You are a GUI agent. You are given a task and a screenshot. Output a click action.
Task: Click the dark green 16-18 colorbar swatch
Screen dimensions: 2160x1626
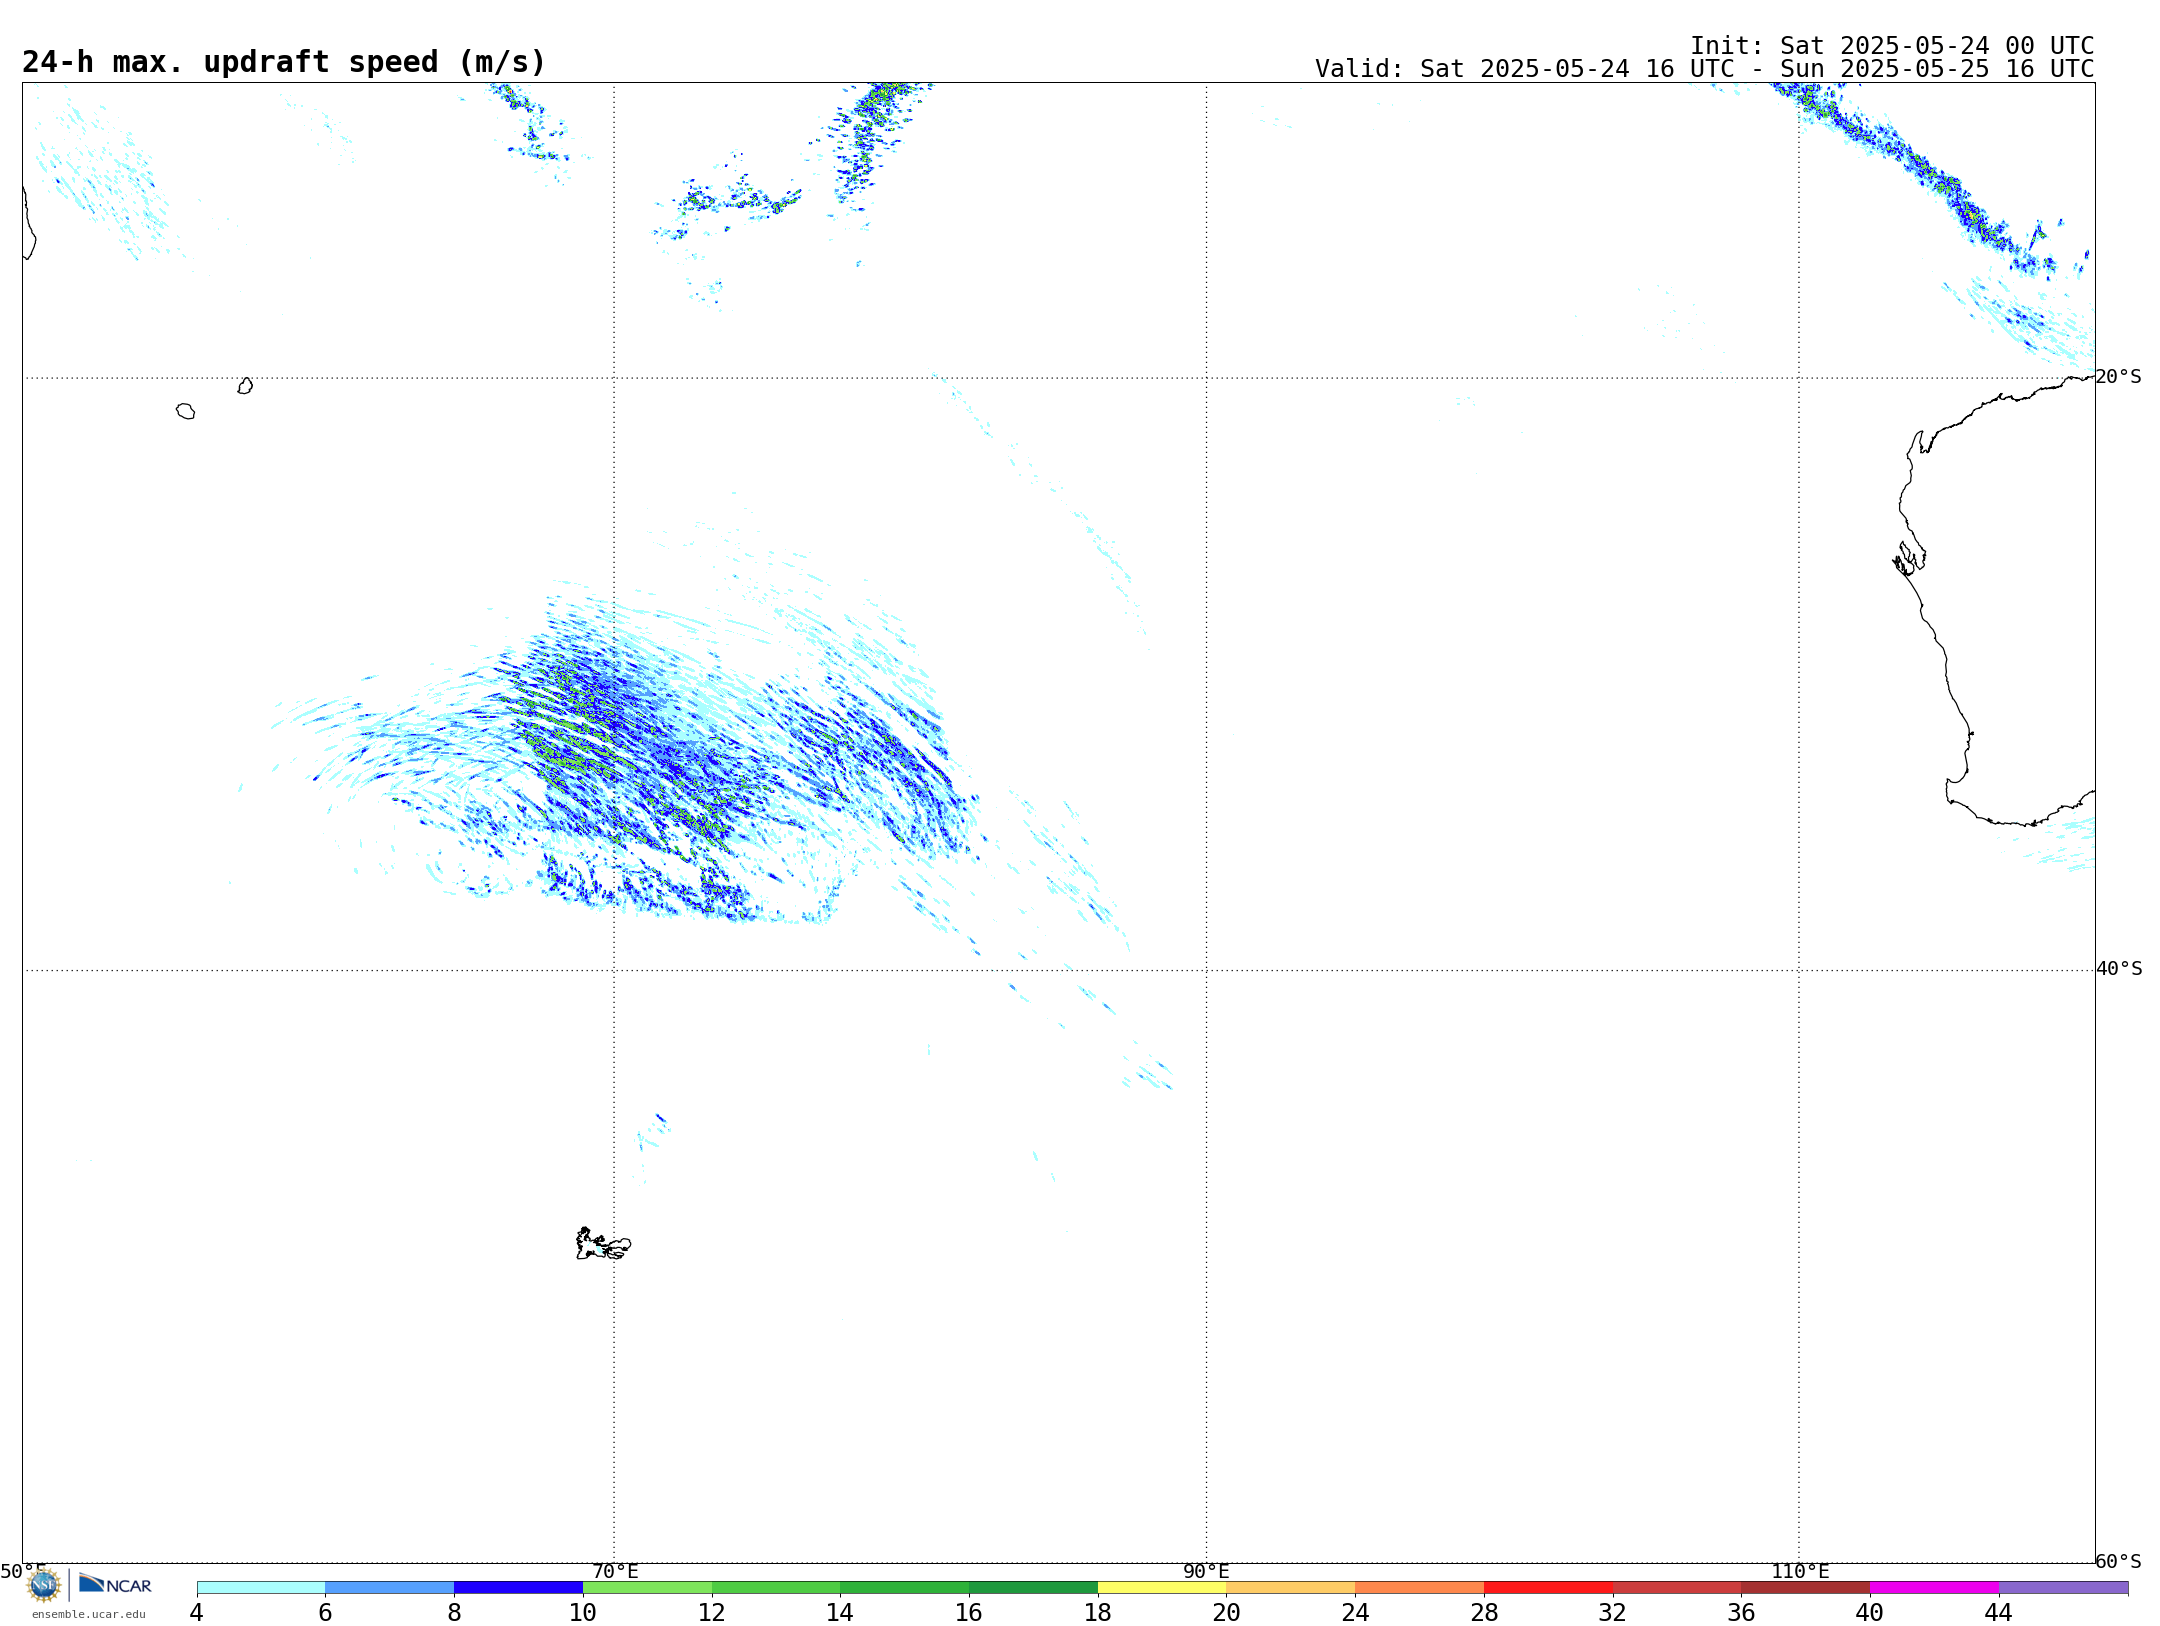(x=1033, y=1587)
